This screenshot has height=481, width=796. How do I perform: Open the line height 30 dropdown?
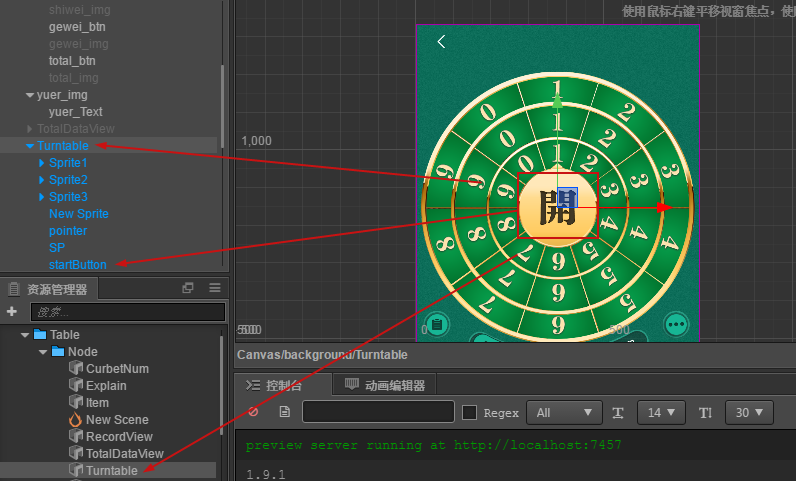click(749, 412)
